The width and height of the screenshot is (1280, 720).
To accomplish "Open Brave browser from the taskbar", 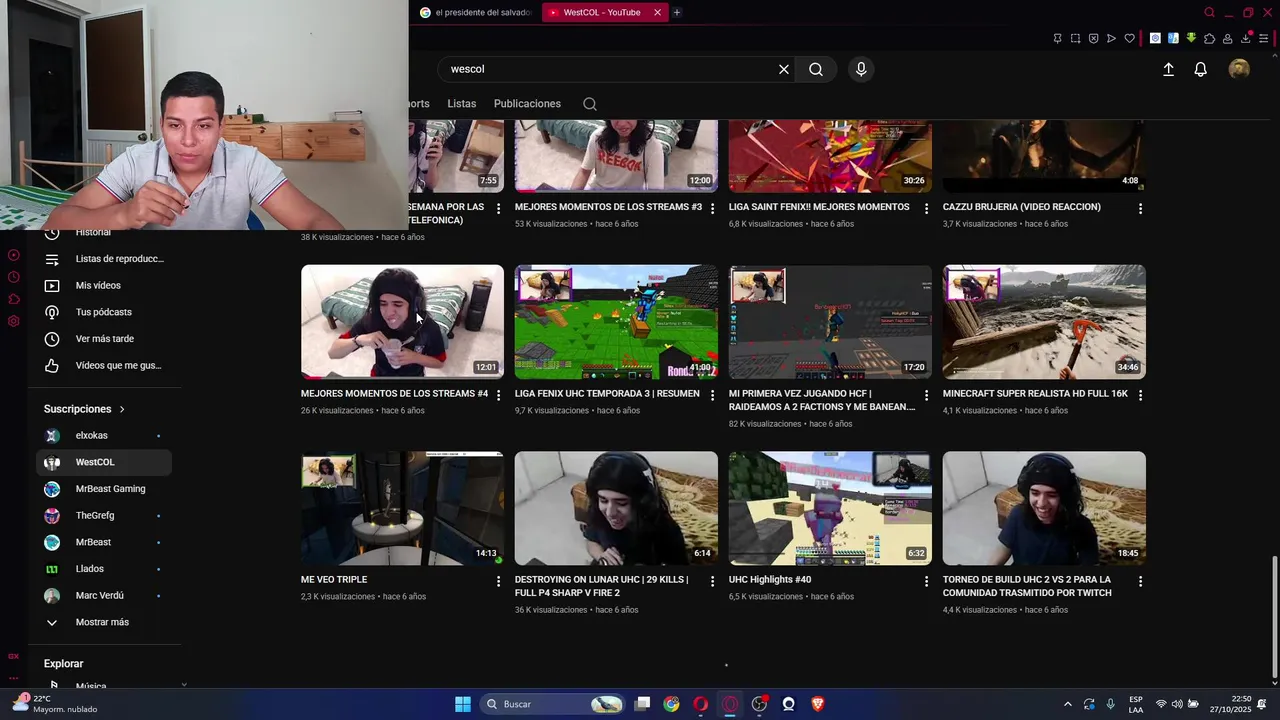I will pyautogui.click(x=817, y=704).
